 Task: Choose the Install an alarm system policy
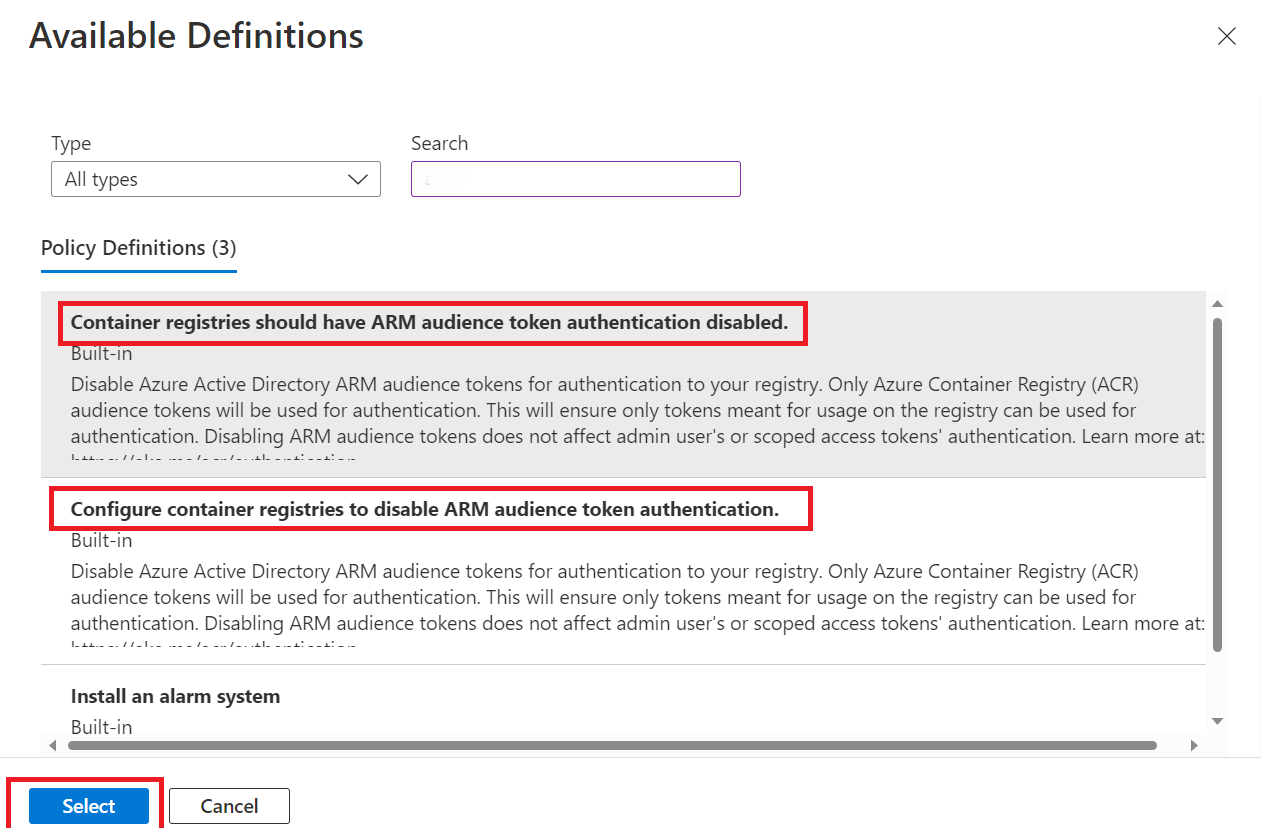pyautogui.click(x=175, y=696)
